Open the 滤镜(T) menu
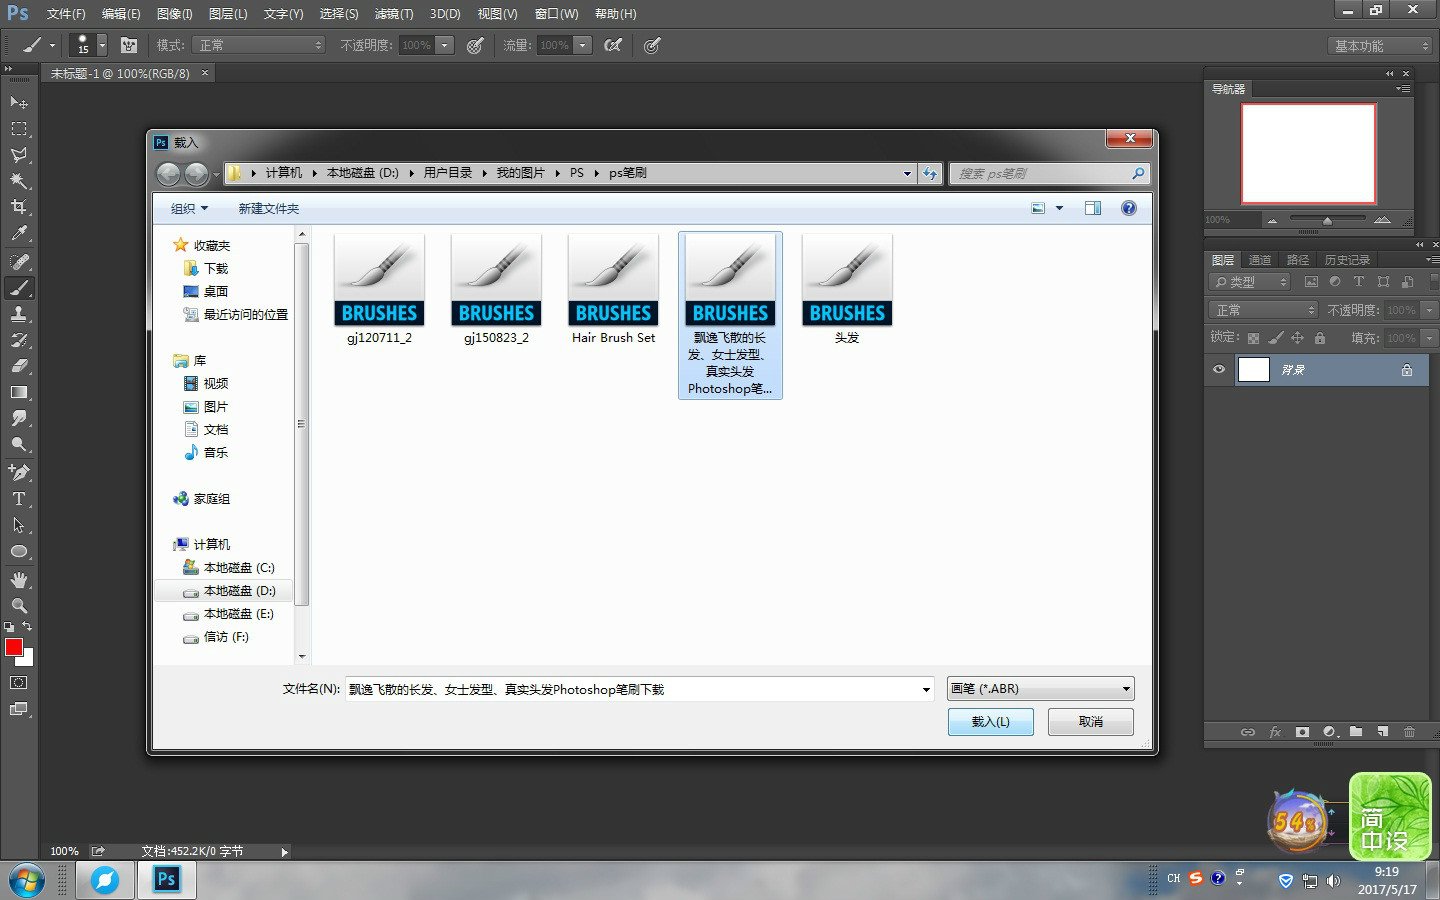The image size is (1440, 900). click(x=393, y=14)
